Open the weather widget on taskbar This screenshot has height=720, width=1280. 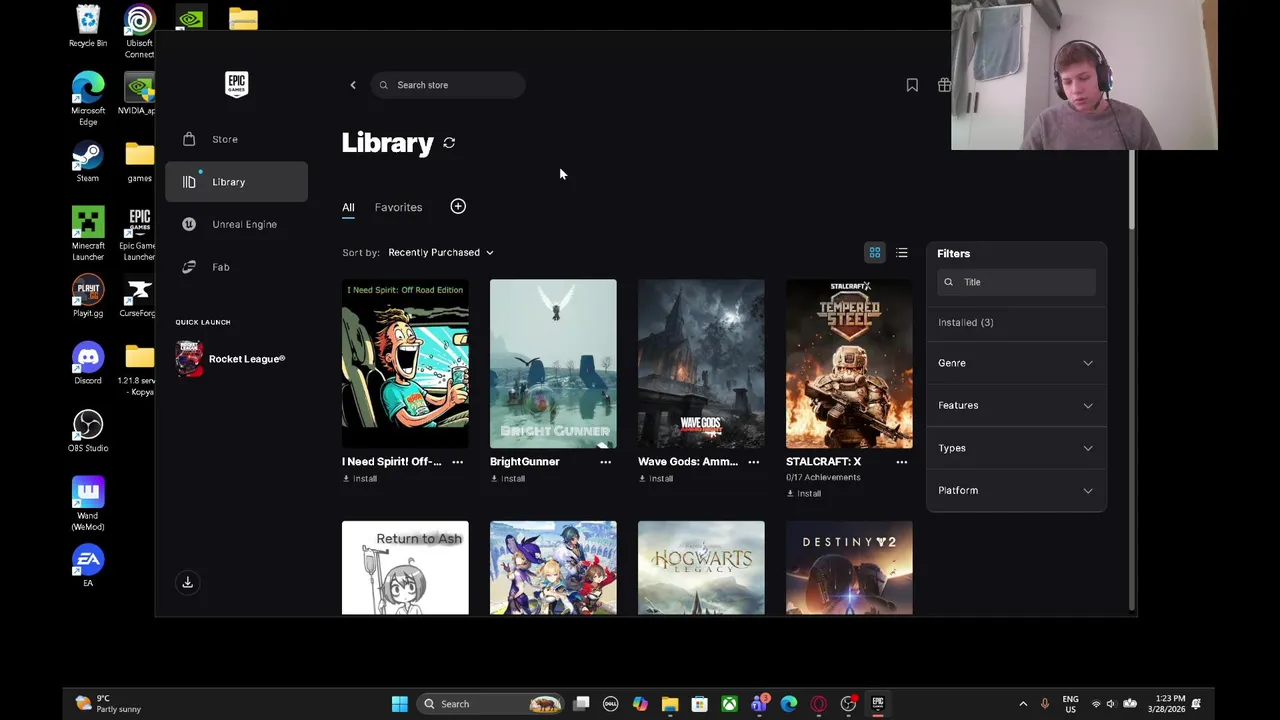[108, 704]
